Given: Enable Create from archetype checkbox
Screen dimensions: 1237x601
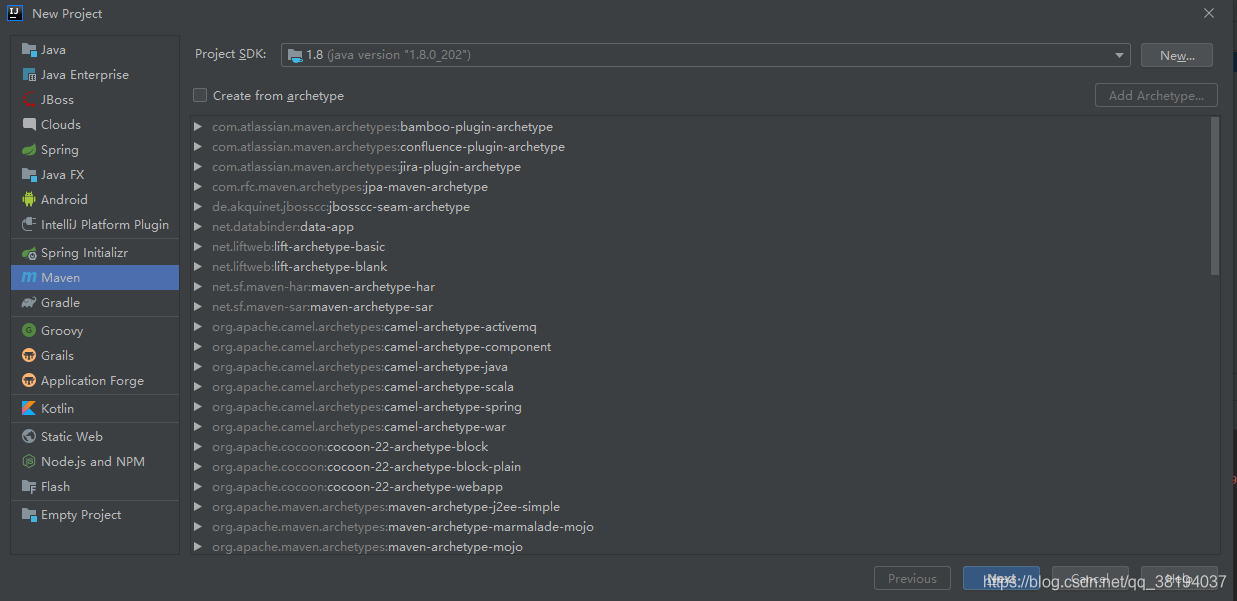Looking at the screenshot, I should pos(200,95).
